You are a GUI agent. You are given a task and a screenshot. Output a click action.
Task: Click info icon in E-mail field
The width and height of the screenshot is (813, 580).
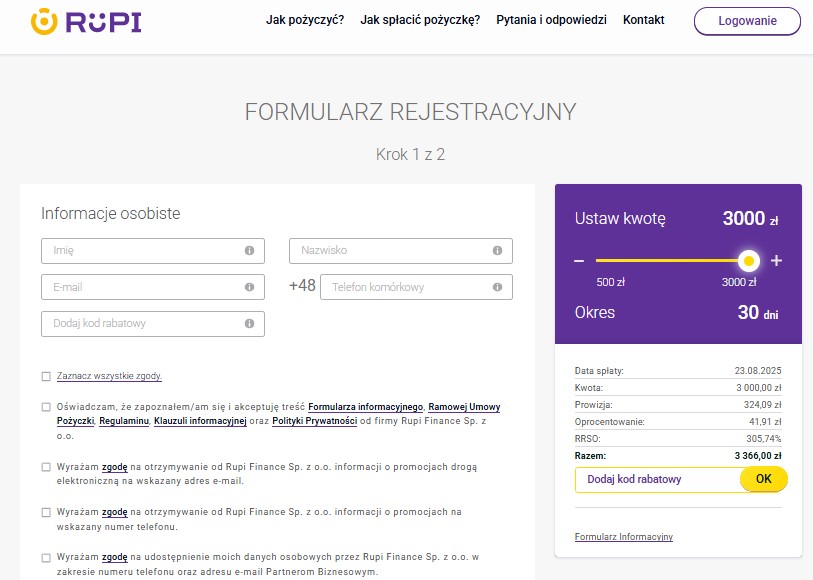[x=249, y=287]
